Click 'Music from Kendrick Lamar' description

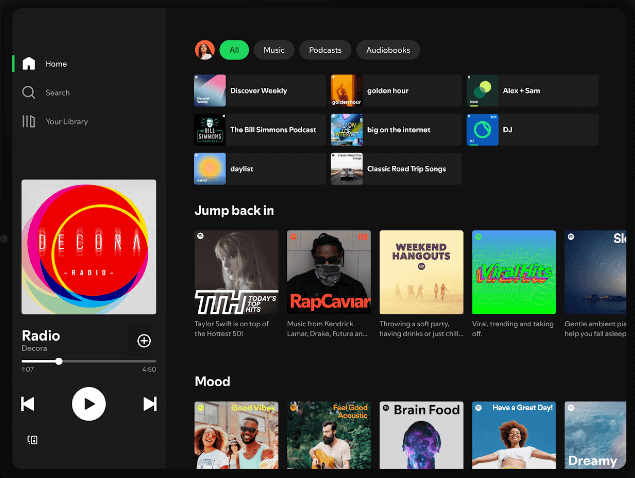point(327,329)
